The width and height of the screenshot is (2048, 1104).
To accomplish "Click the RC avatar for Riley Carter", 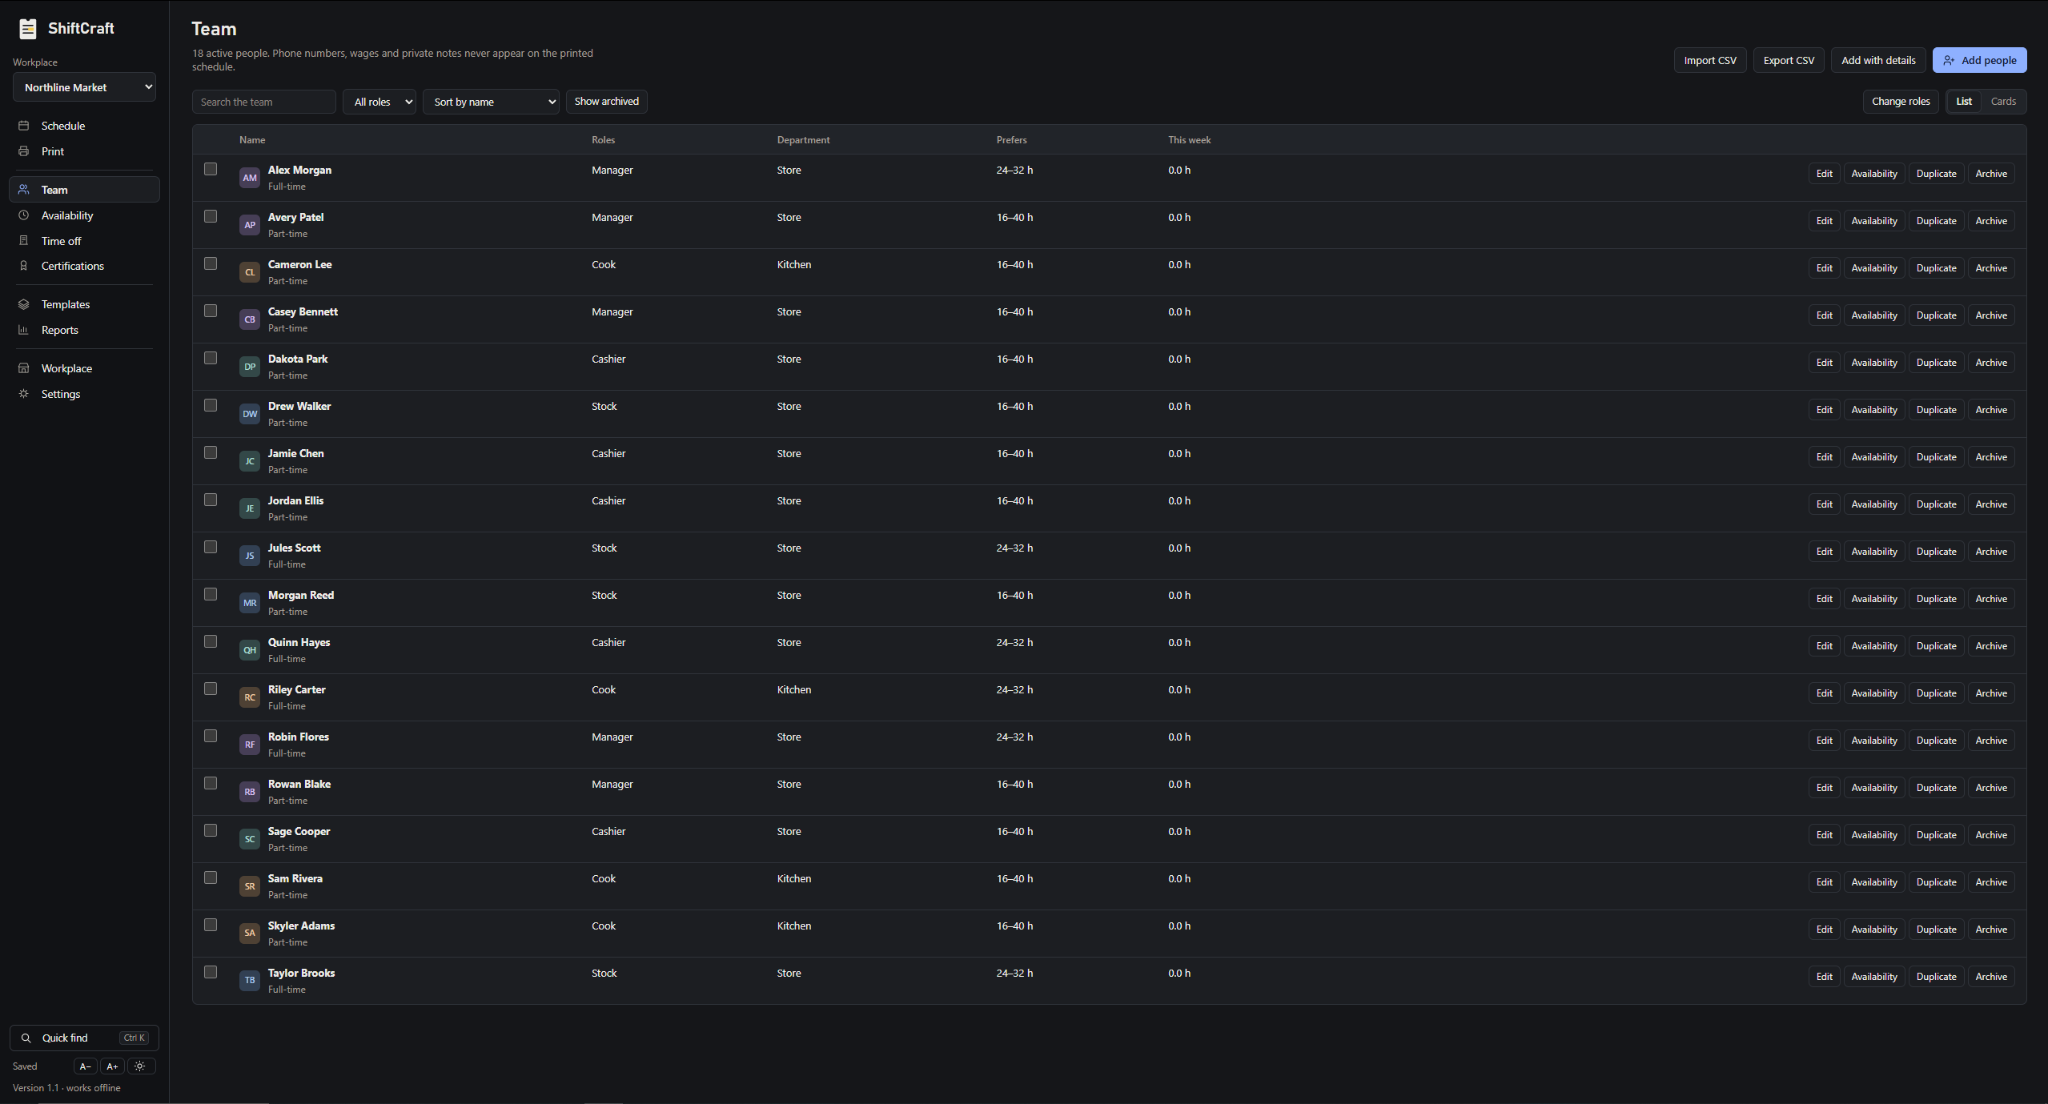I will (250, 697).
